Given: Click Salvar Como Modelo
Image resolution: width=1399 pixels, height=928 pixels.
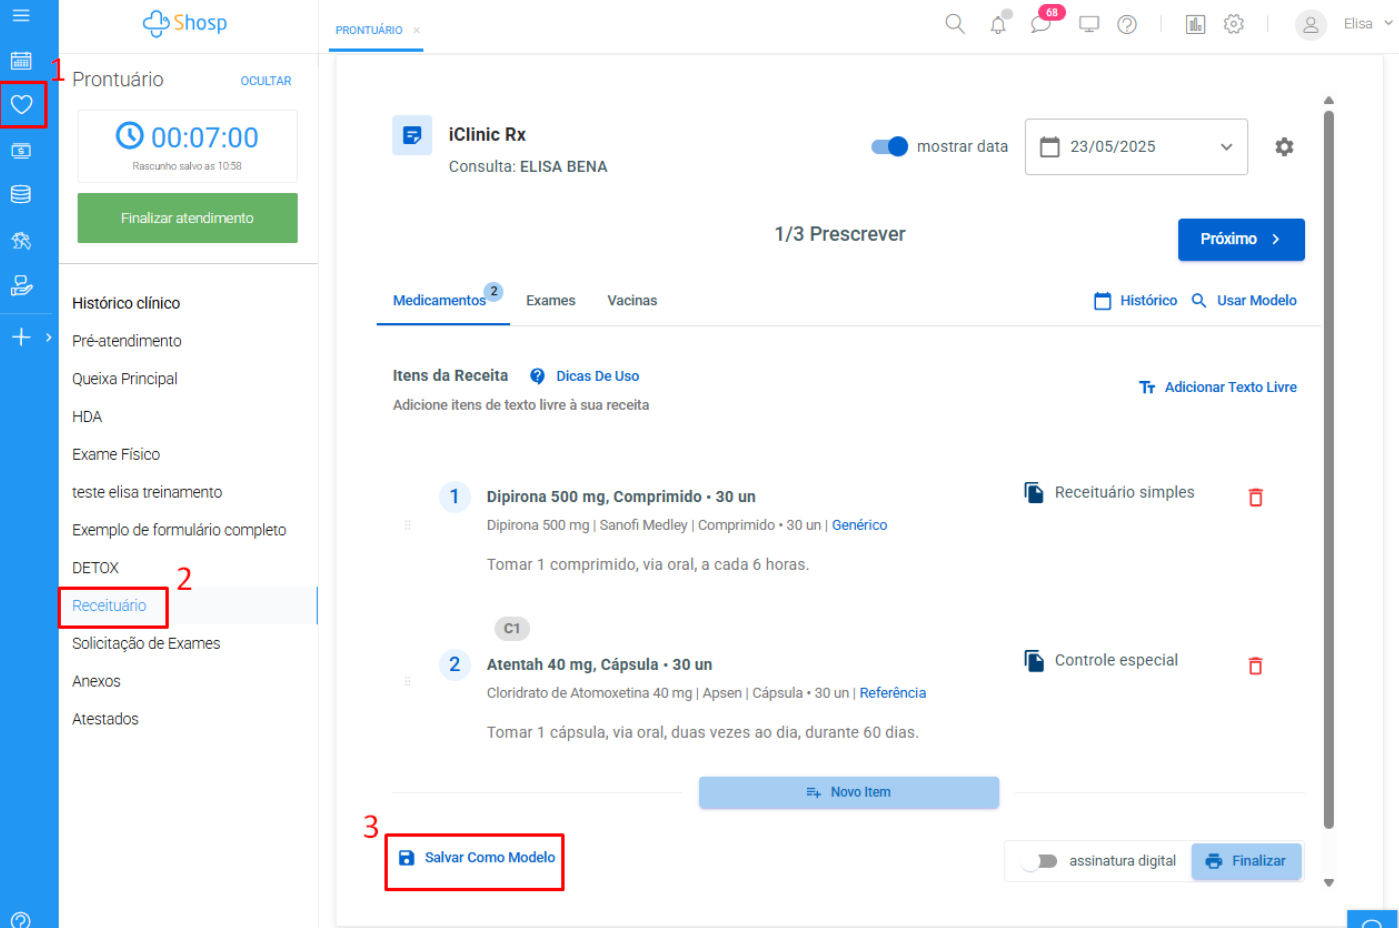Looking at the screenshot, I should click(477, 858).
